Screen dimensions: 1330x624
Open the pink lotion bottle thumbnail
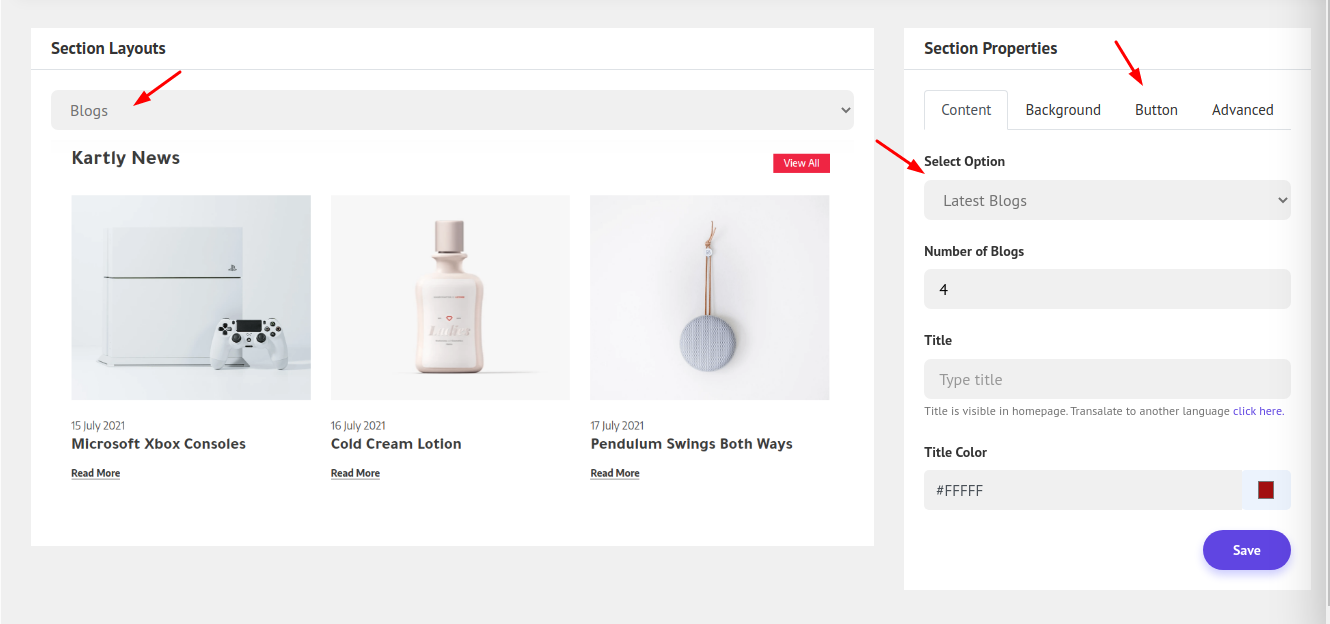coord(450,297)
